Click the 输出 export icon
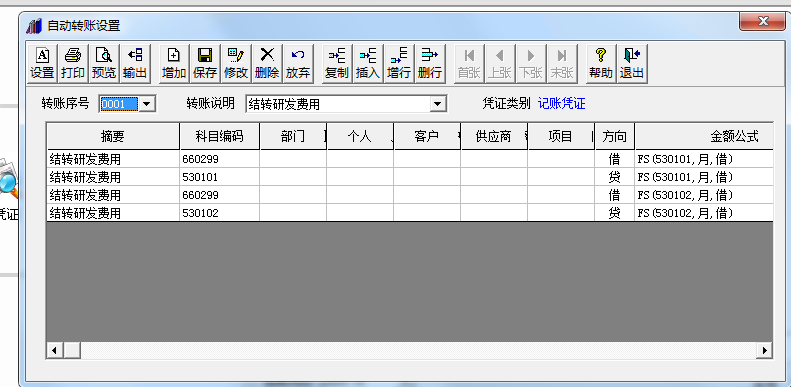This screenshot has height=387, width=791. 135,64
